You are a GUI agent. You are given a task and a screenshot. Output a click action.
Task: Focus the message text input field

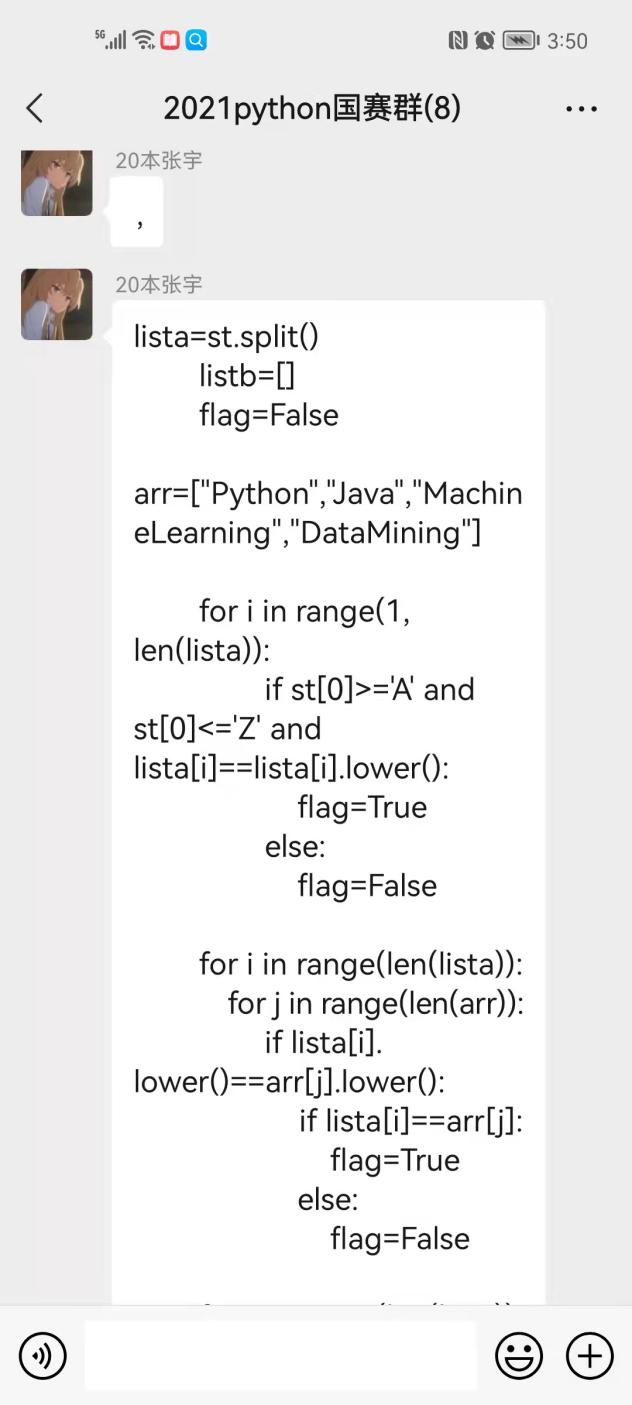281,1355
